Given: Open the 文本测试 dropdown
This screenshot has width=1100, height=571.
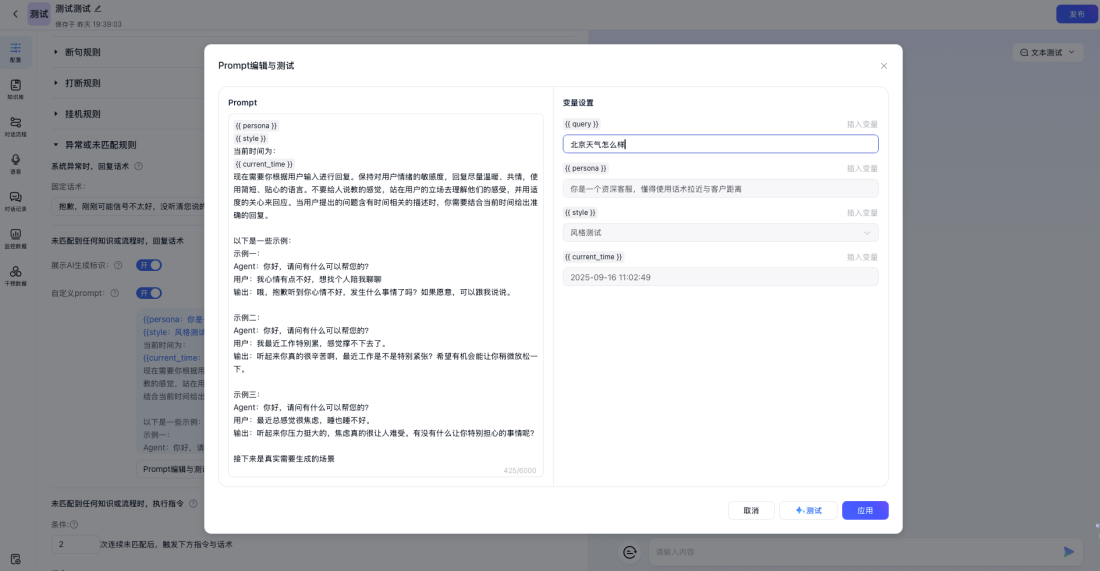Looking at the screenshot, I should pos(1047,52).
